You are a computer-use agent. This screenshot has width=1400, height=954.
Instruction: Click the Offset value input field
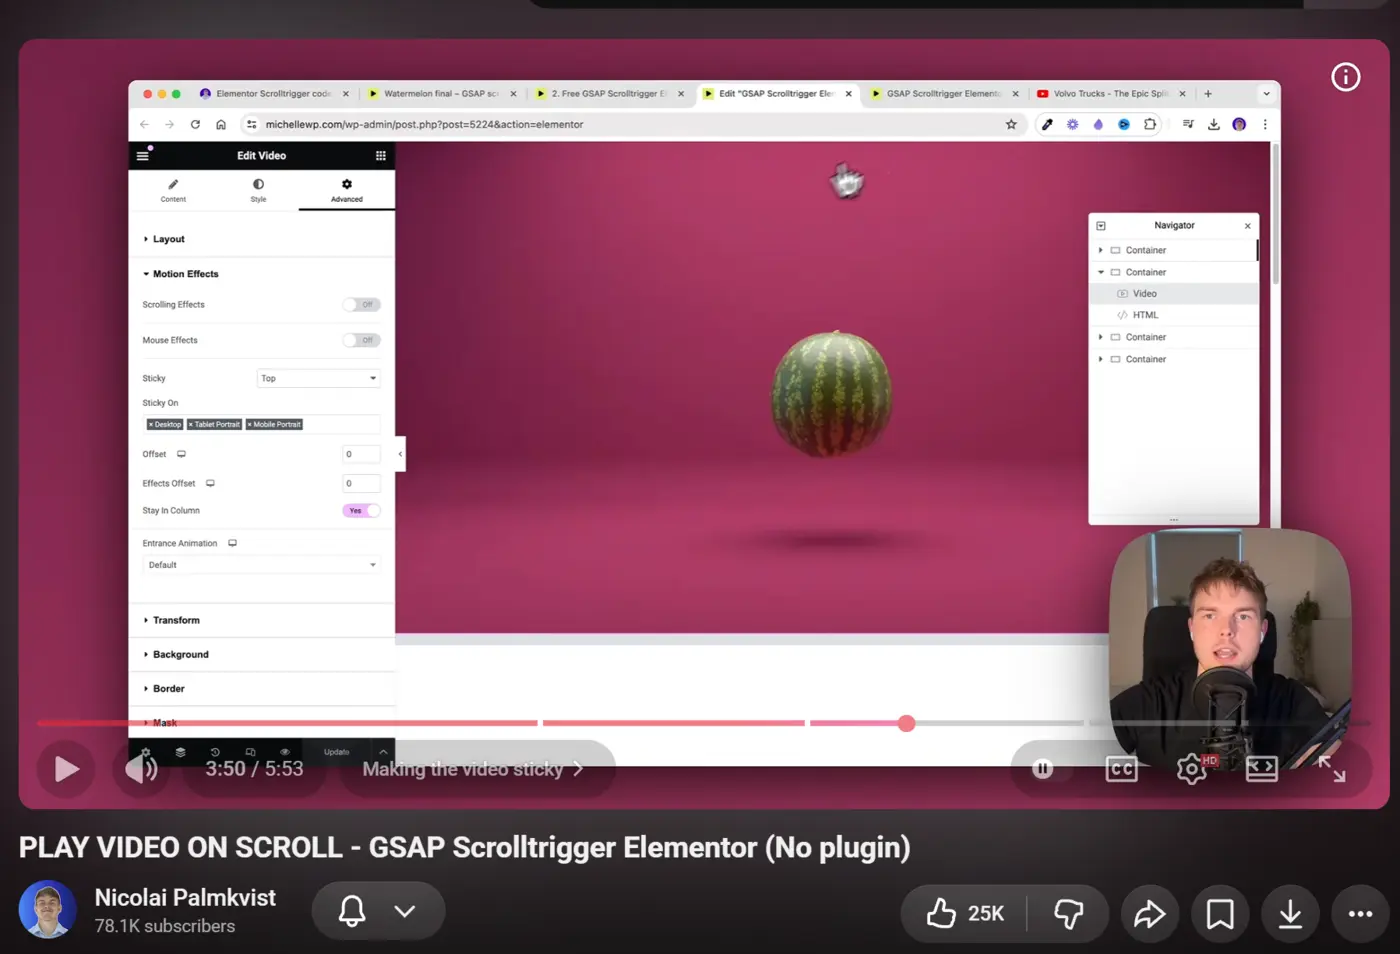[361, 454]
